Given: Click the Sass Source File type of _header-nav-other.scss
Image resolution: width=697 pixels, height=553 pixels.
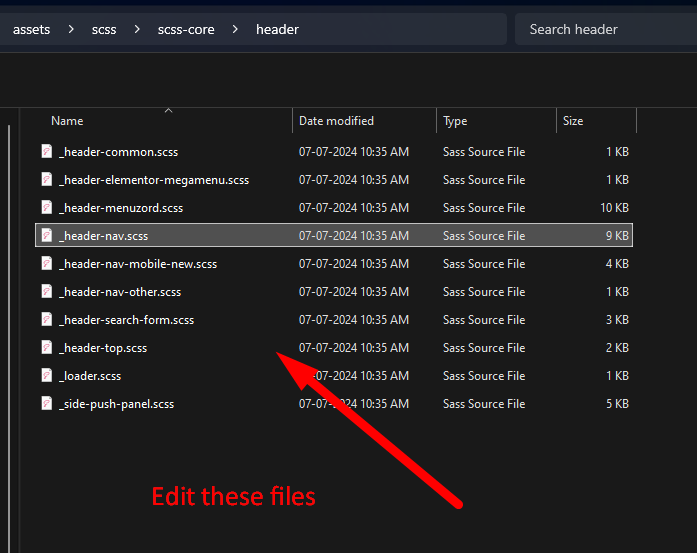Looking at the screenshot, I should pos(484,292).
